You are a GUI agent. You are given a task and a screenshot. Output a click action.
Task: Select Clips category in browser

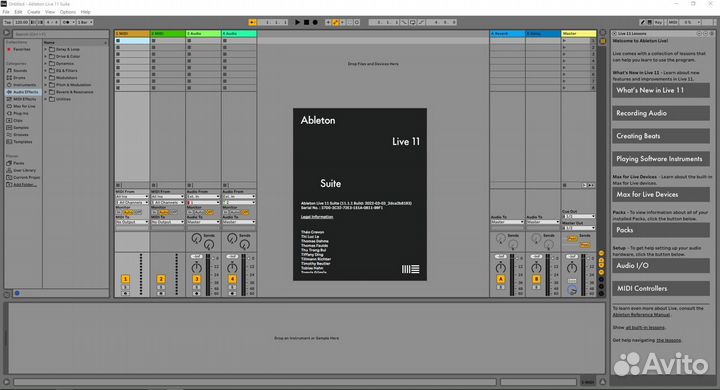click(18, 120)
